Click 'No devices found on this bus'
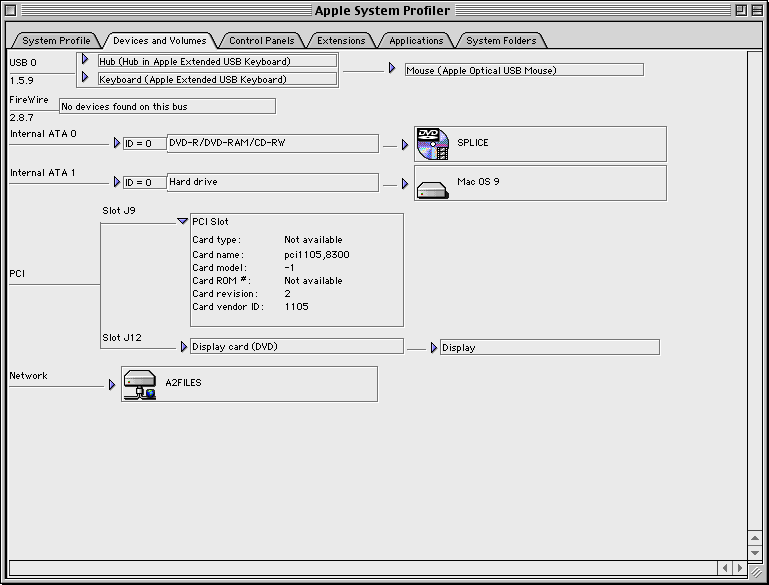Screen dimensions: 769x585 167,106
